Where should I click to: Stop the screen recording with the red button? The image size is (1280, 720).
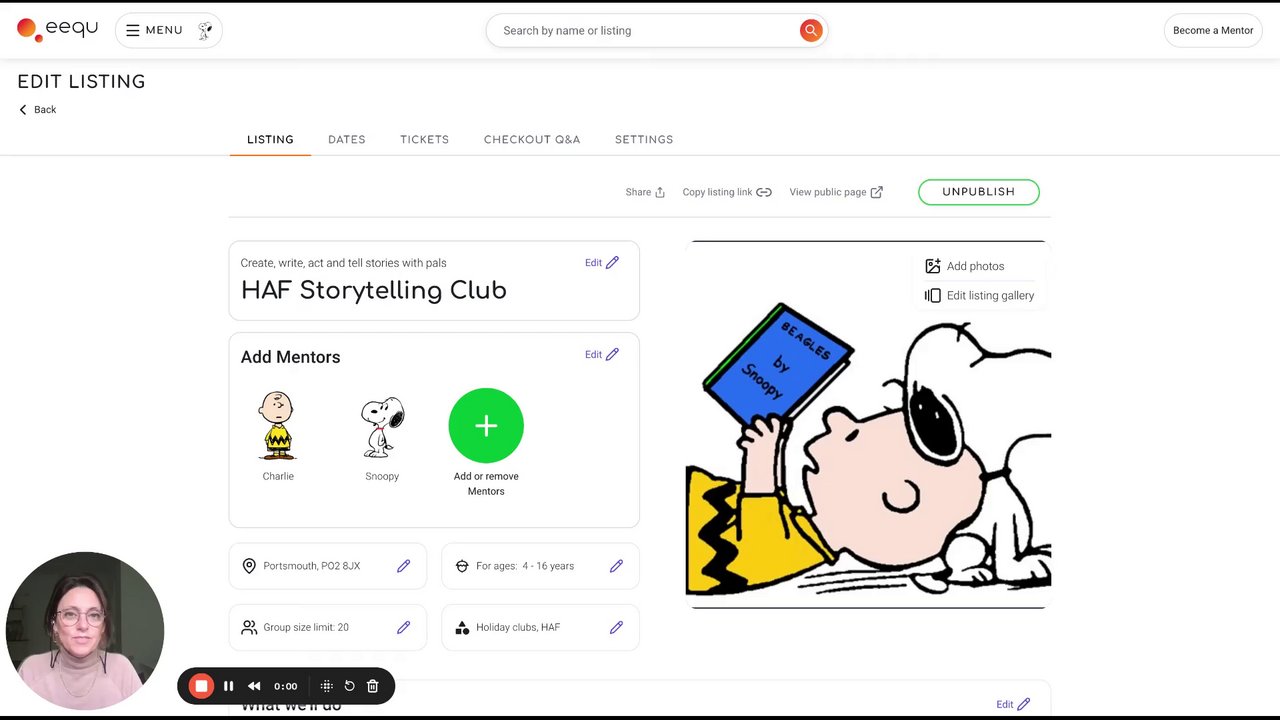coord(201,686)
